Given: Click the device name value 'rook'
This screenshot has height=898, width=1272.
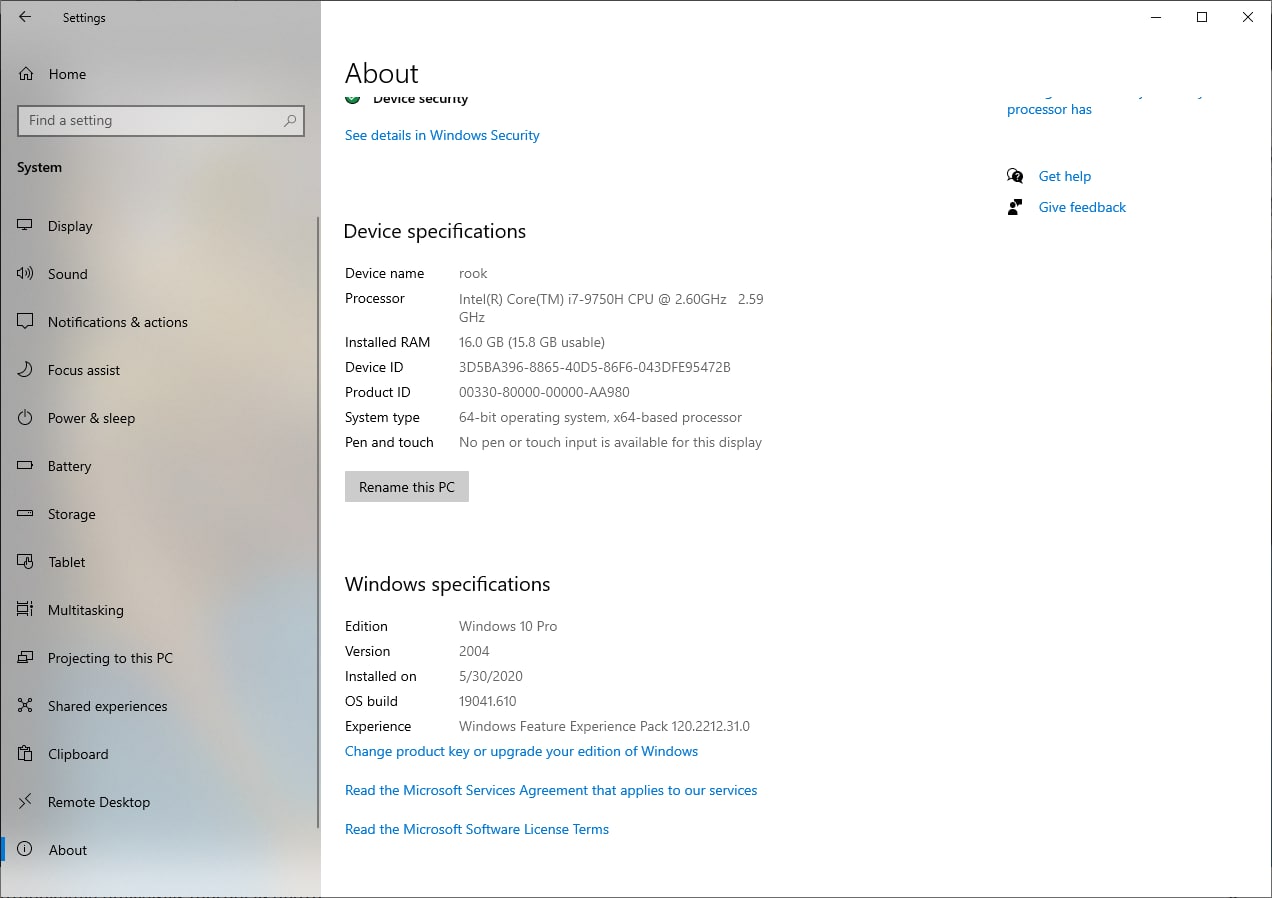Looking at the screenshot, I should tap(473, 273).
